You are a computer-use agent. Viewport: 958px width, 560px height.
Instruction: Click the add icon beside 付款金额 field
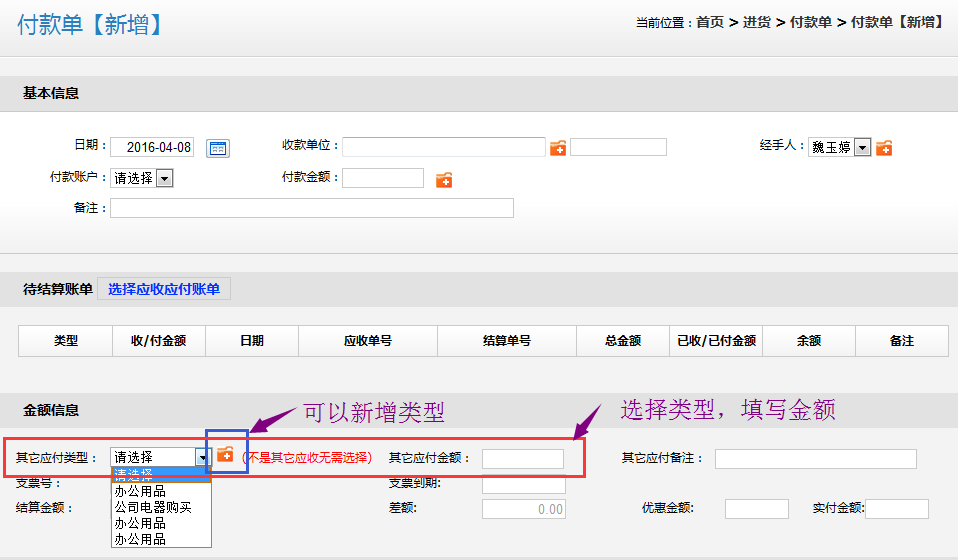point(444,180)
